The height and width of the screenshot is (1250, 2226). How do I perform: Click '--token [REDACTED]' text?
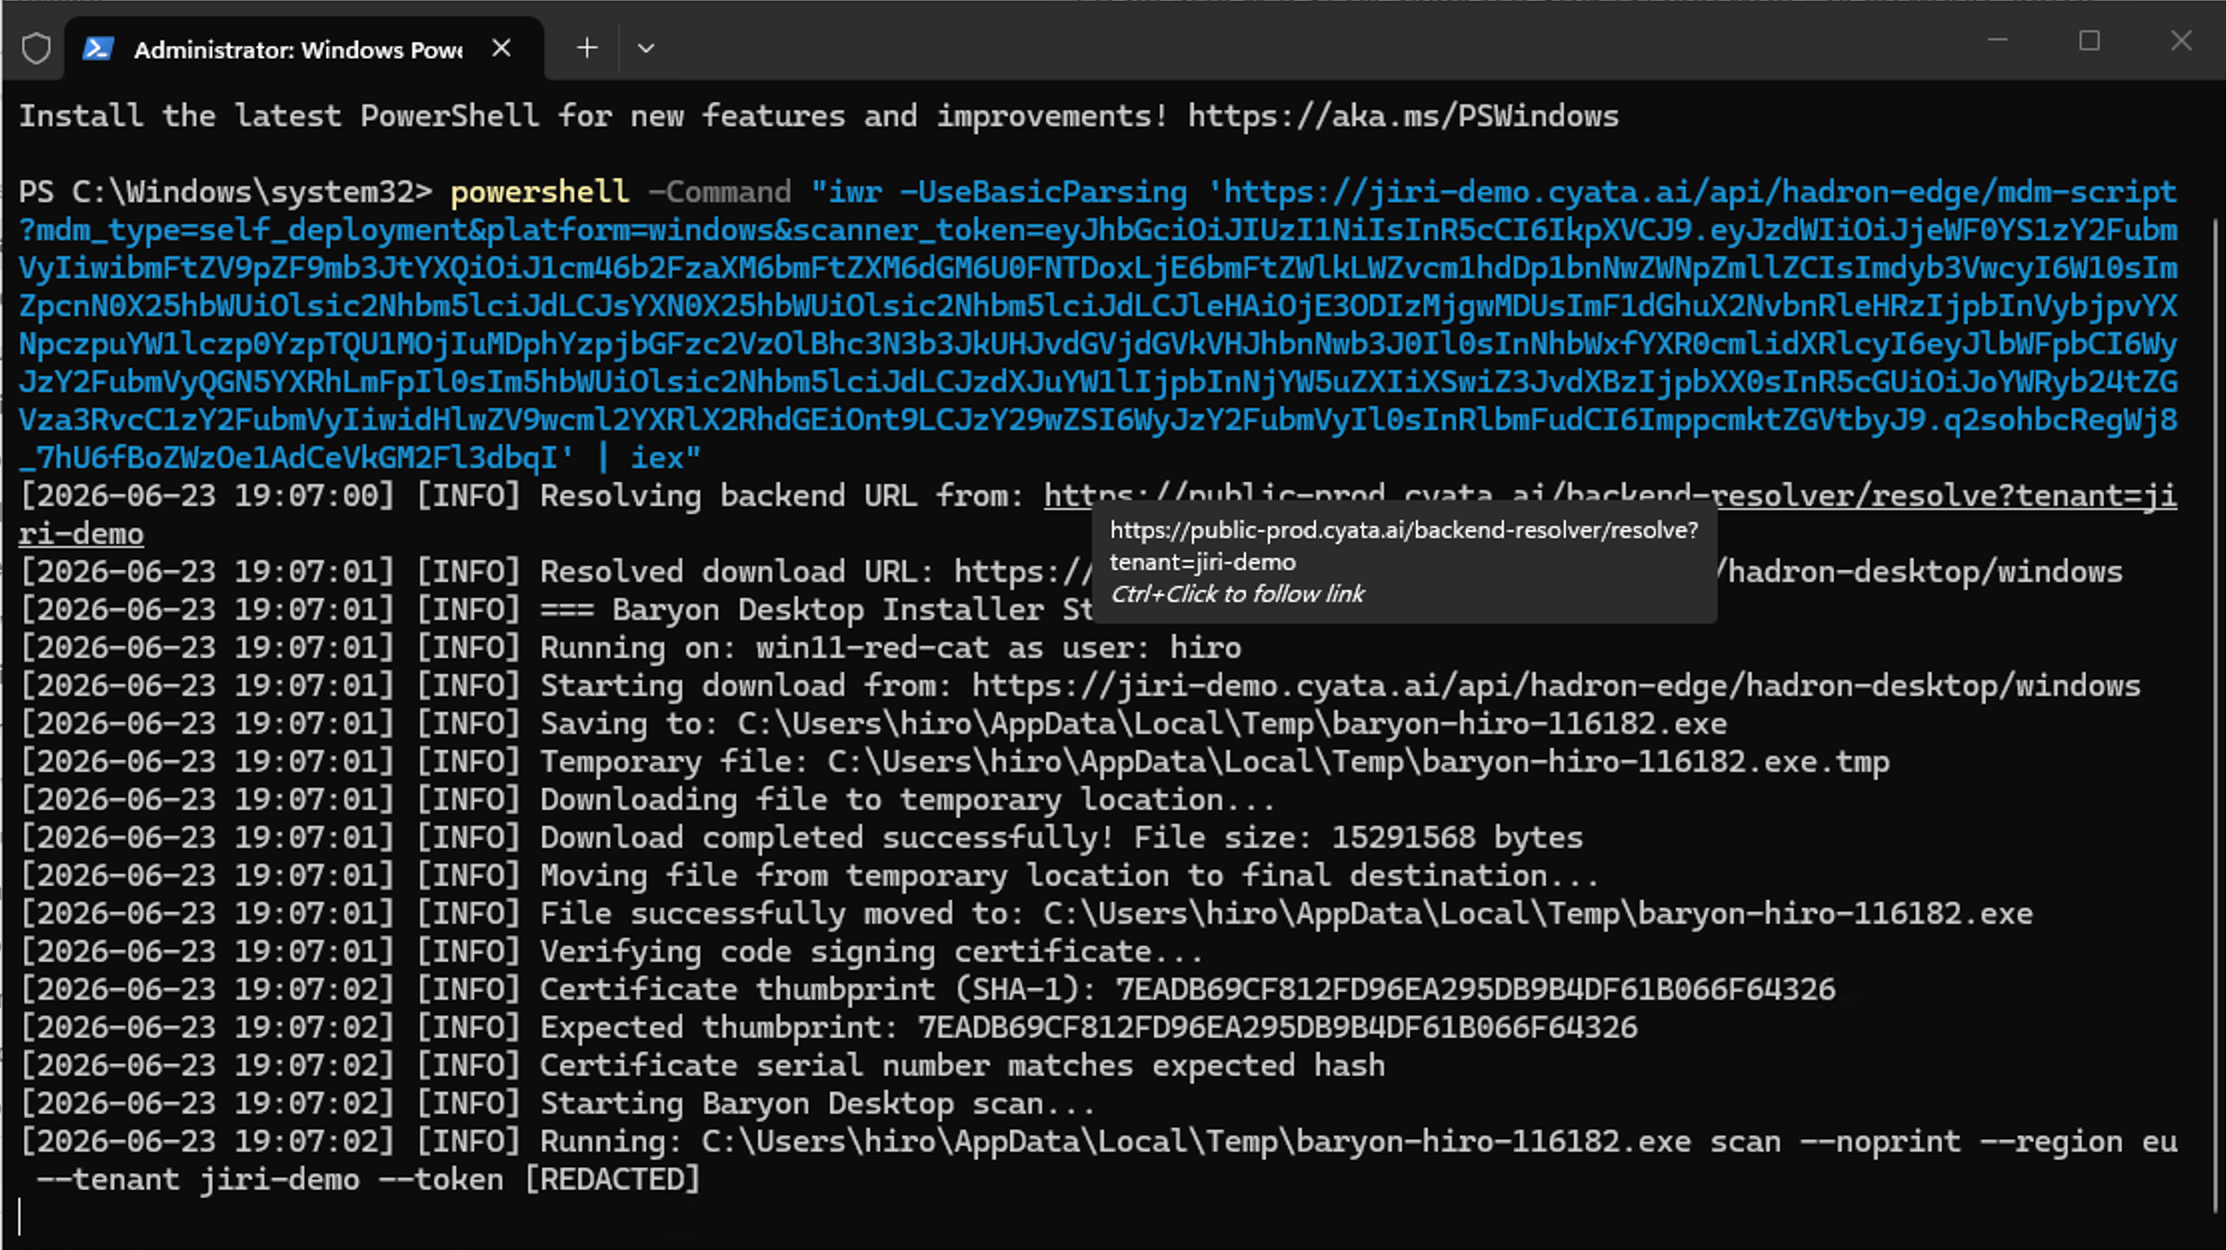(x=540, y=1180)
